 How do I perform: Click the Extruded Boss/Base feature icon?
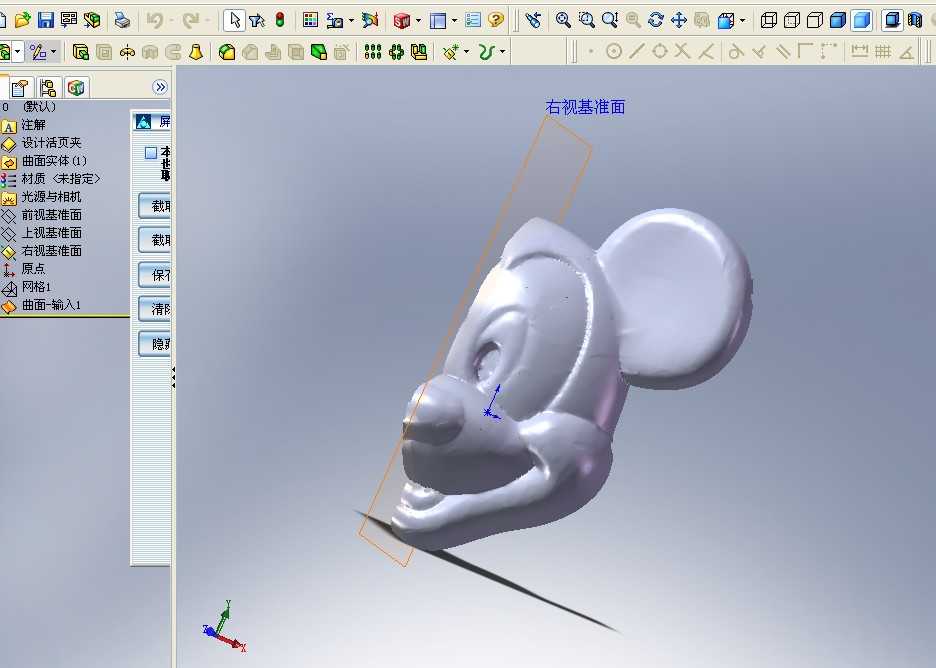click(x=81, y=52)
